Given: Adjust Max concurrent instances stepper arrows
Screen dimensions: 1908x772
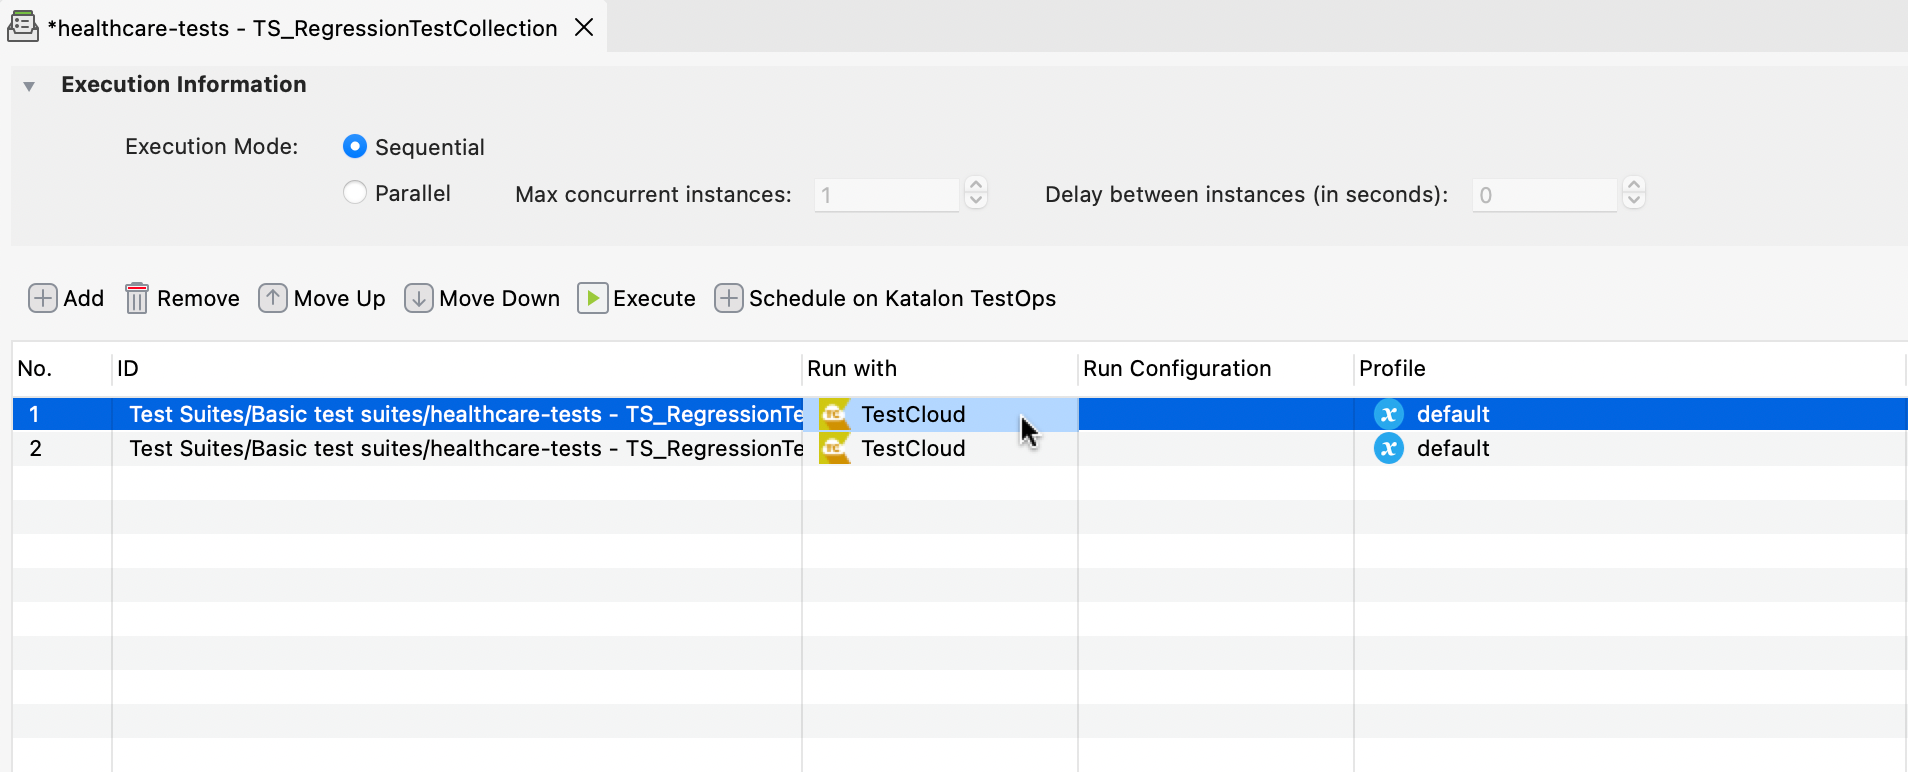Looking at the screenshot, I should click(976, 193).
